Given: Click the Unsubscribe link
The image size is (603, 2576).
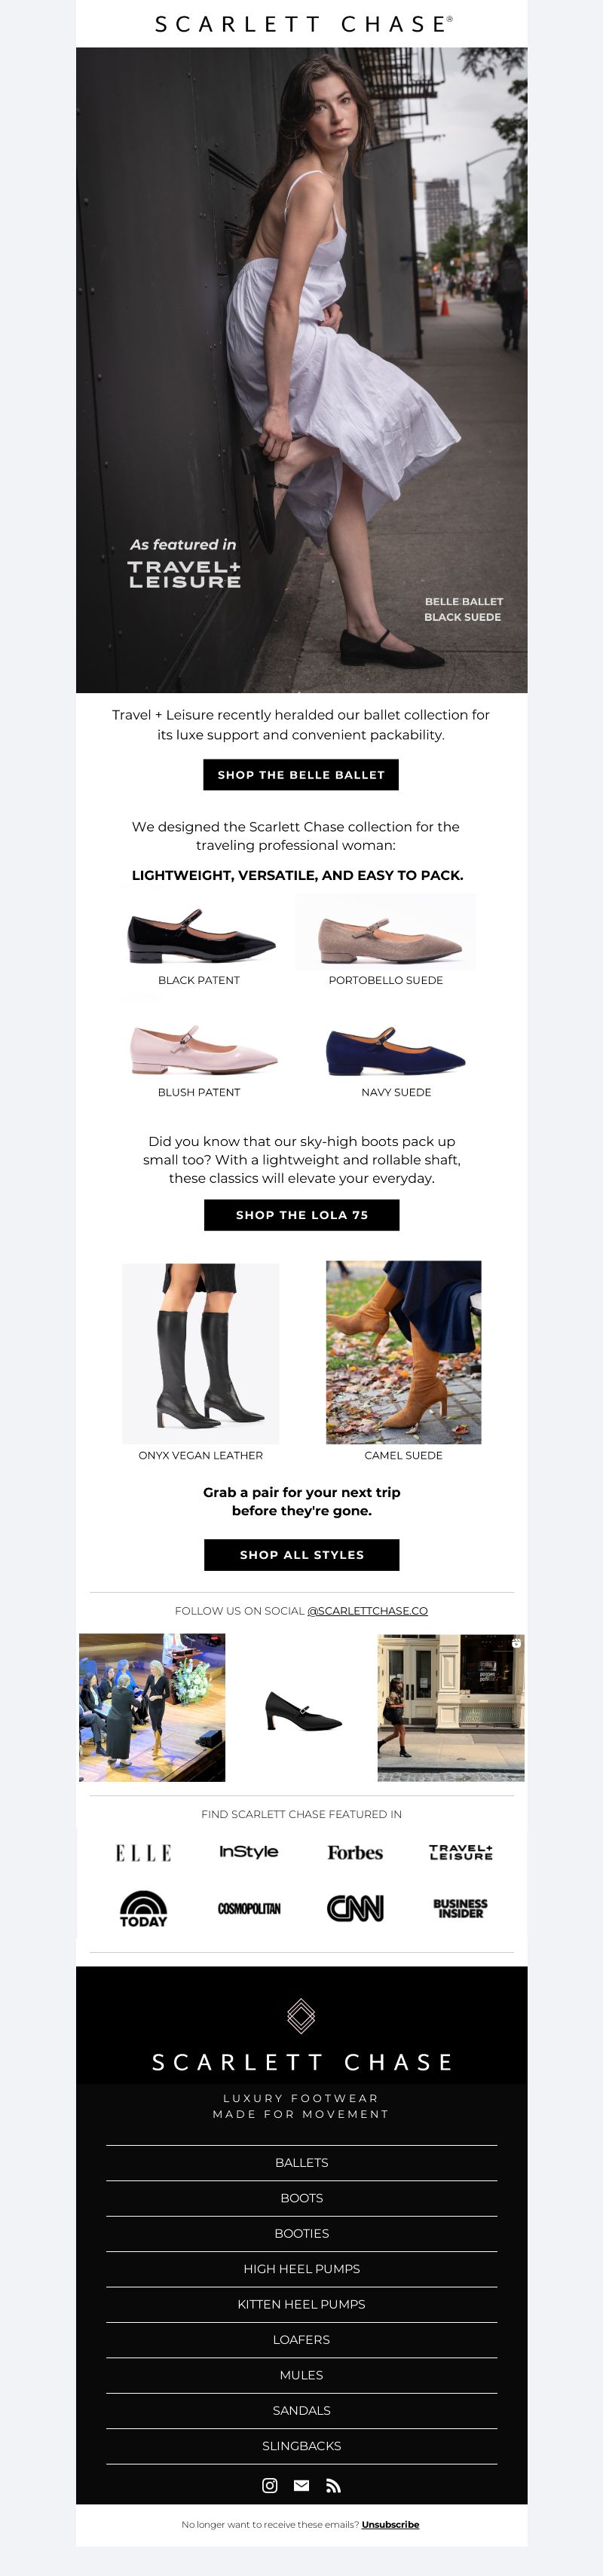Looking at the screenshot, I should [390, 2525].
